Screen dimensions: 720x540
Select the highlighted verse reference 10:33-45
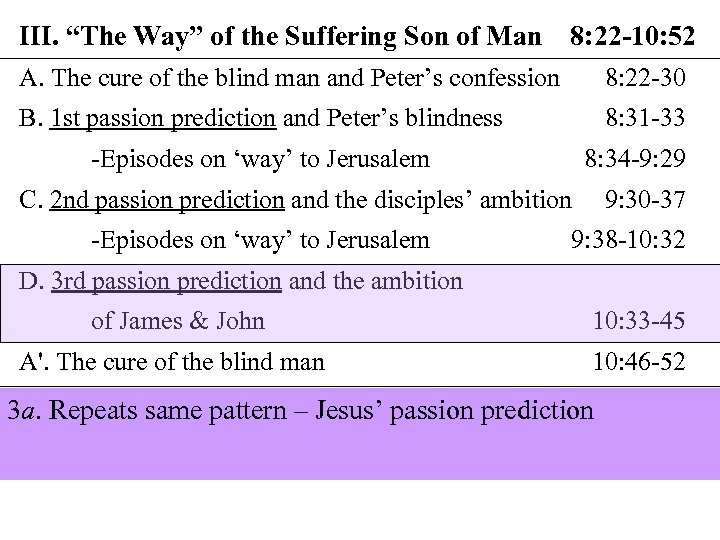click(638, 321)
